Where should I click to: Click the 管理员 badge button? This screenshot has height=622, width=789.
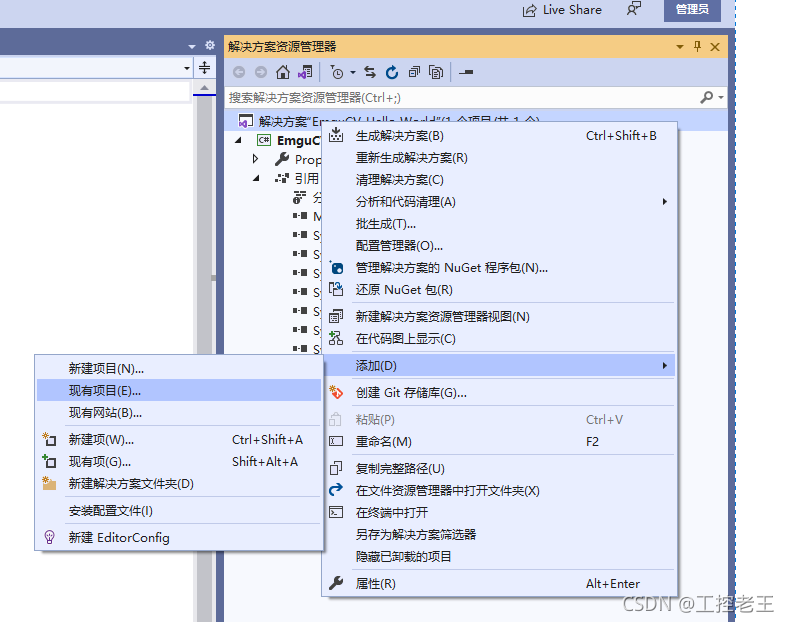692,10
